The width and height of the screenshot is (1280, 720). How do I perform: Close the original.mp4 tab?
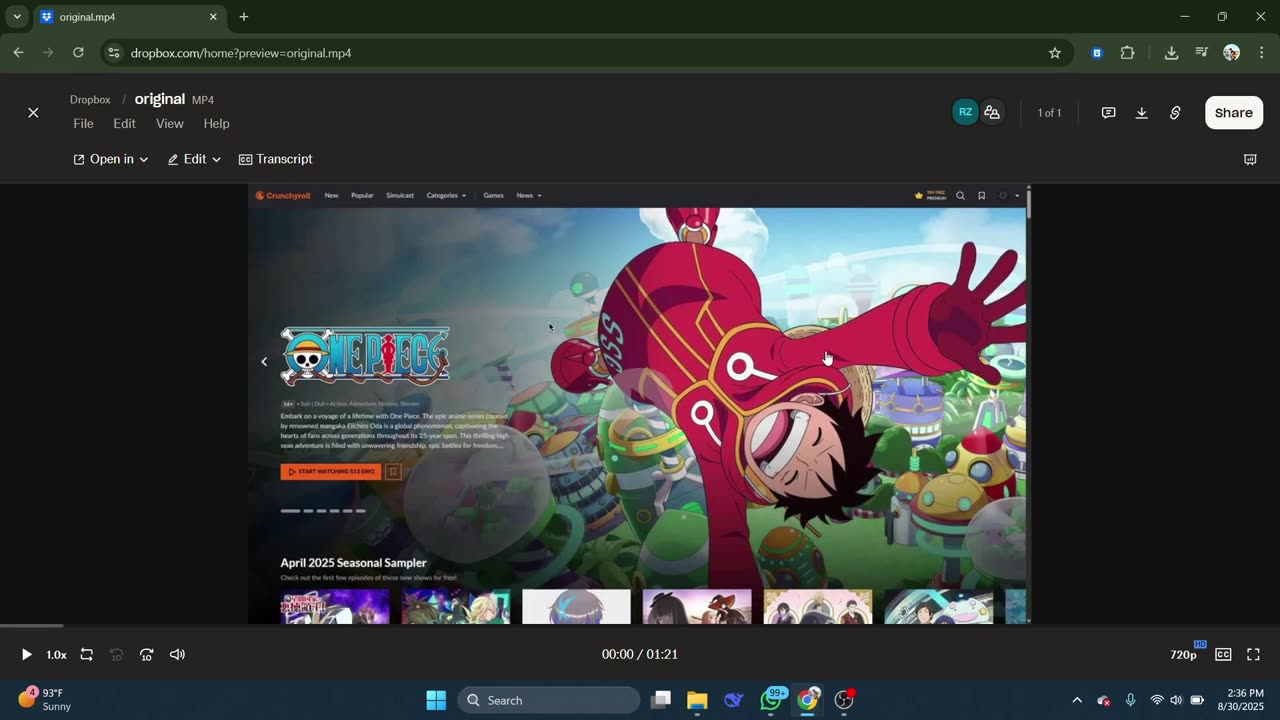[213, 17]
